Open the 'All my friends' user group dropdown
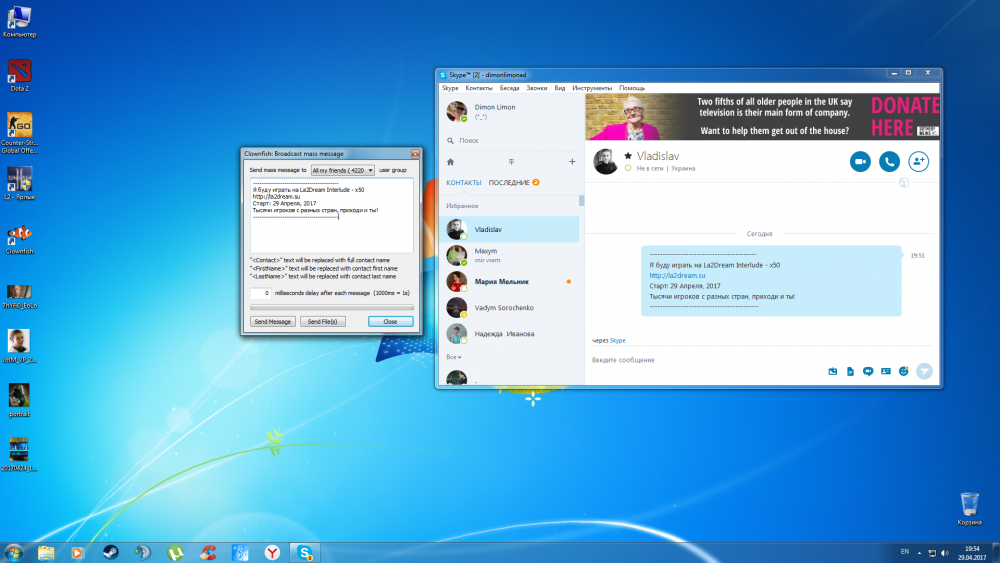 coord(342,171)
